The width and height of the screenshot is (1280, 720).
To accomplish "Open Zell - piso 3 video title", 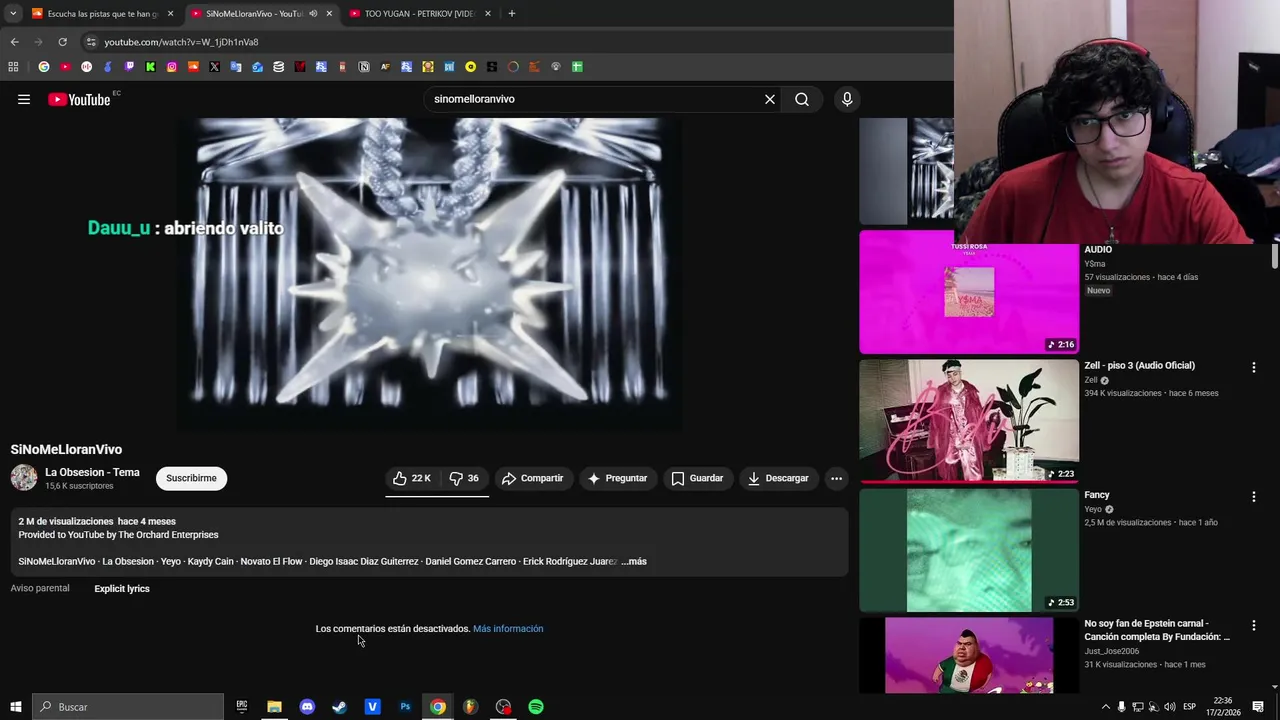I will 1139,366.
